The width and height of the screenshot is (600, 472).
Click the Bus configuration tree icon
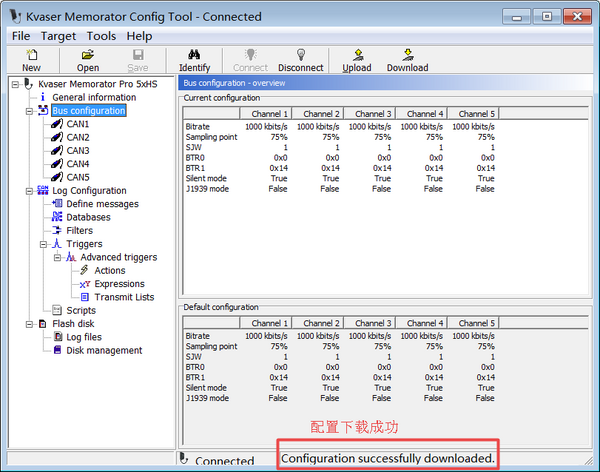tap(43, 111)
